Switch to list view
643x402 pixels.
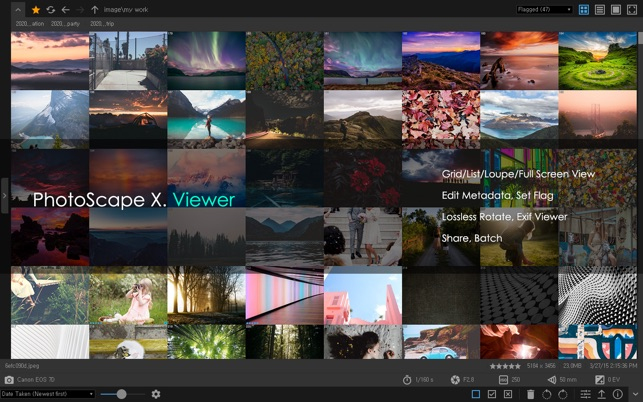tap(599, 9)
